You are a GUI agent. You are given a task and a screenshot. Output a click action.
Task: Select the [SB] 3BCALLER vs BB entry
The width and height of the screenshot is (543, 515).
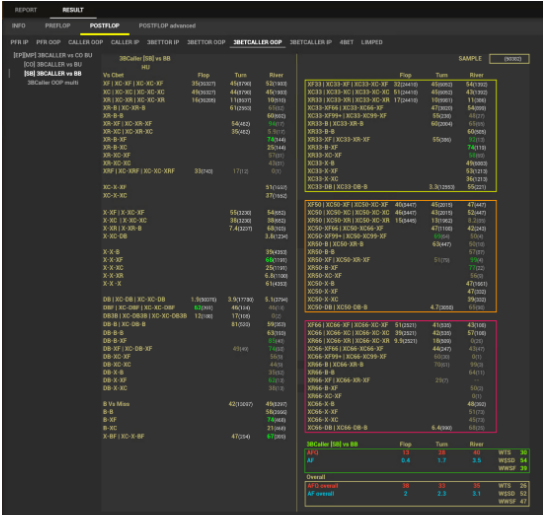[x=53, y=73]
